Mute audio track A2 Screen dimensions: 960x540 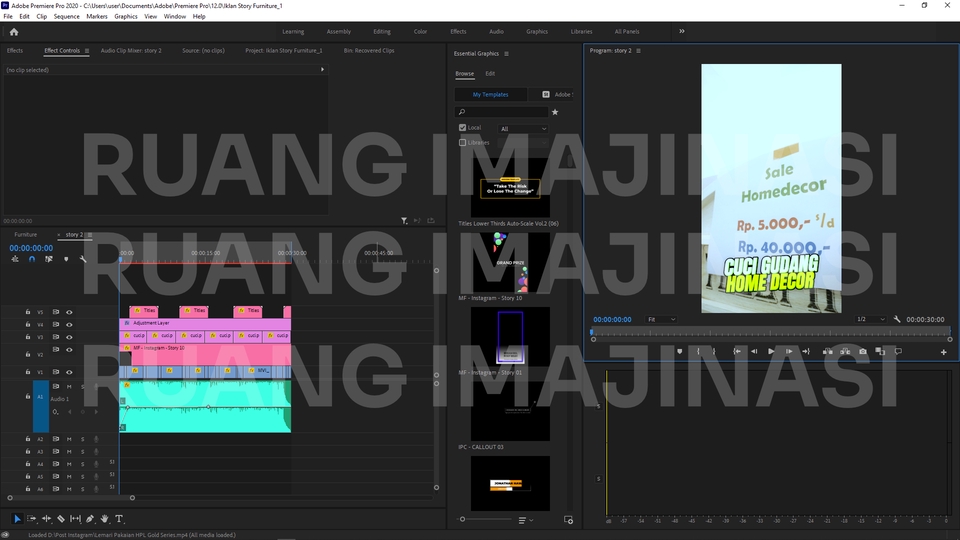(69, 439)
